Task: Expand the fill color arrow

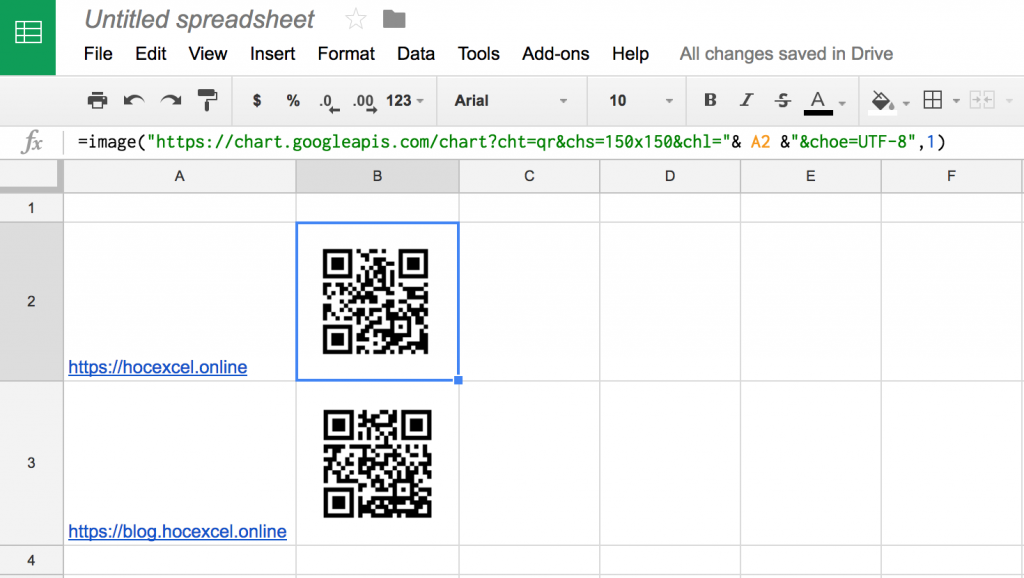Action: [906, 103]
